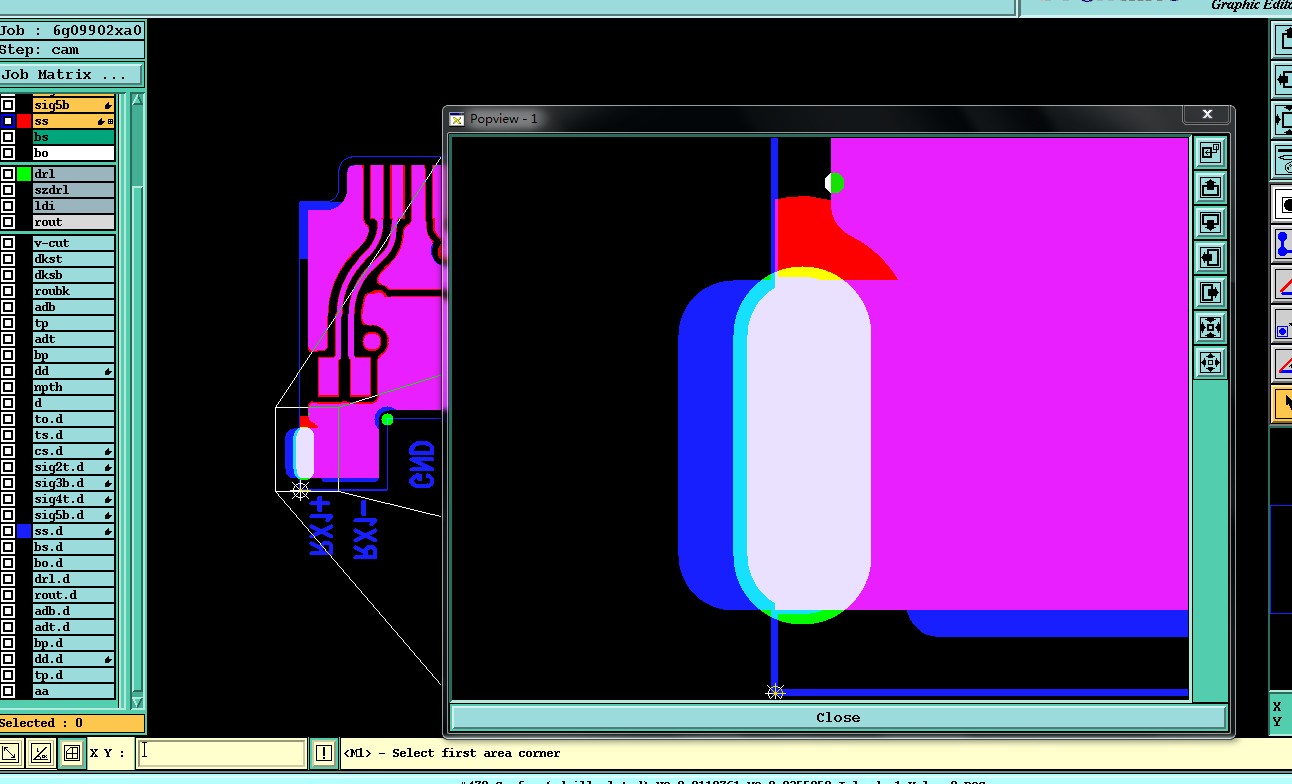Enable the checkbox for the v-cut layer
The height and width of the screenshot is (784, 1292).
[8, 243]
